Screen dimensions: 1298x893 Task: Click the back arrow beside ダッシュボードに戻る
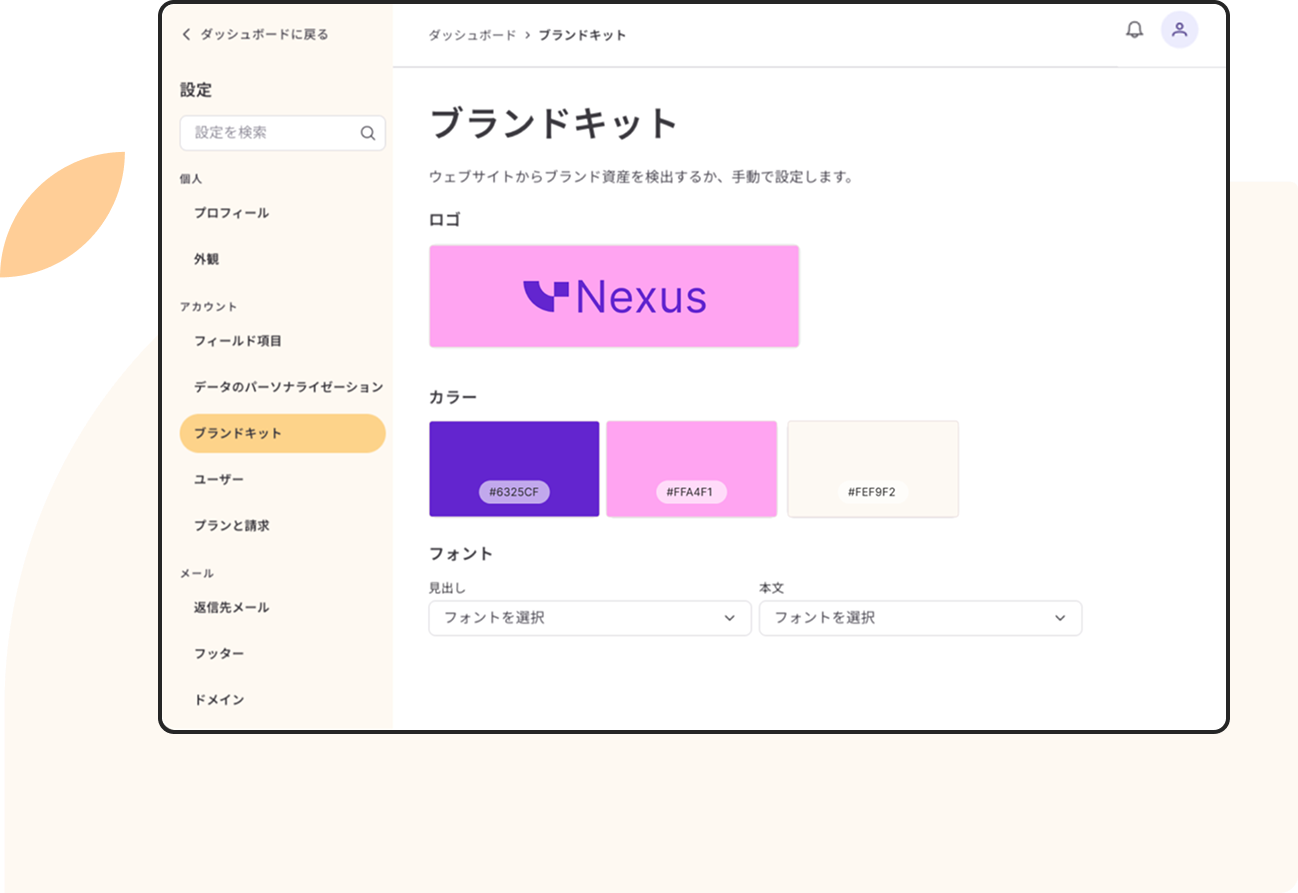point(186,34)
